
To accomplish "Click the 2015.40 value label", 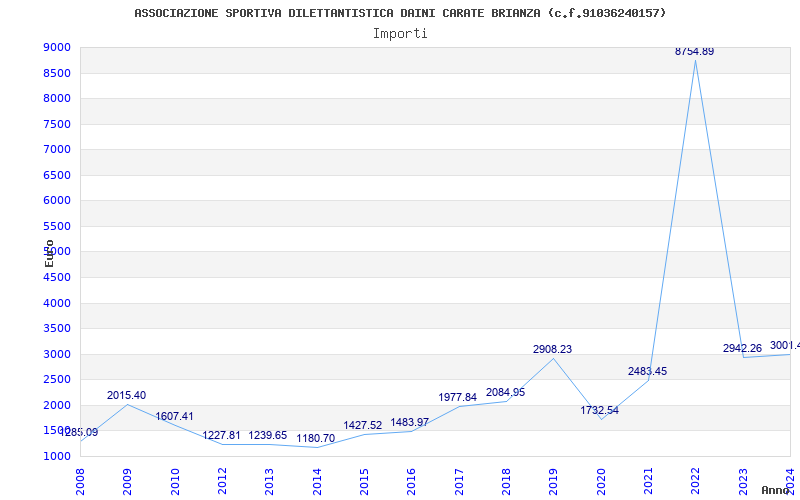I will pos(126,395).
